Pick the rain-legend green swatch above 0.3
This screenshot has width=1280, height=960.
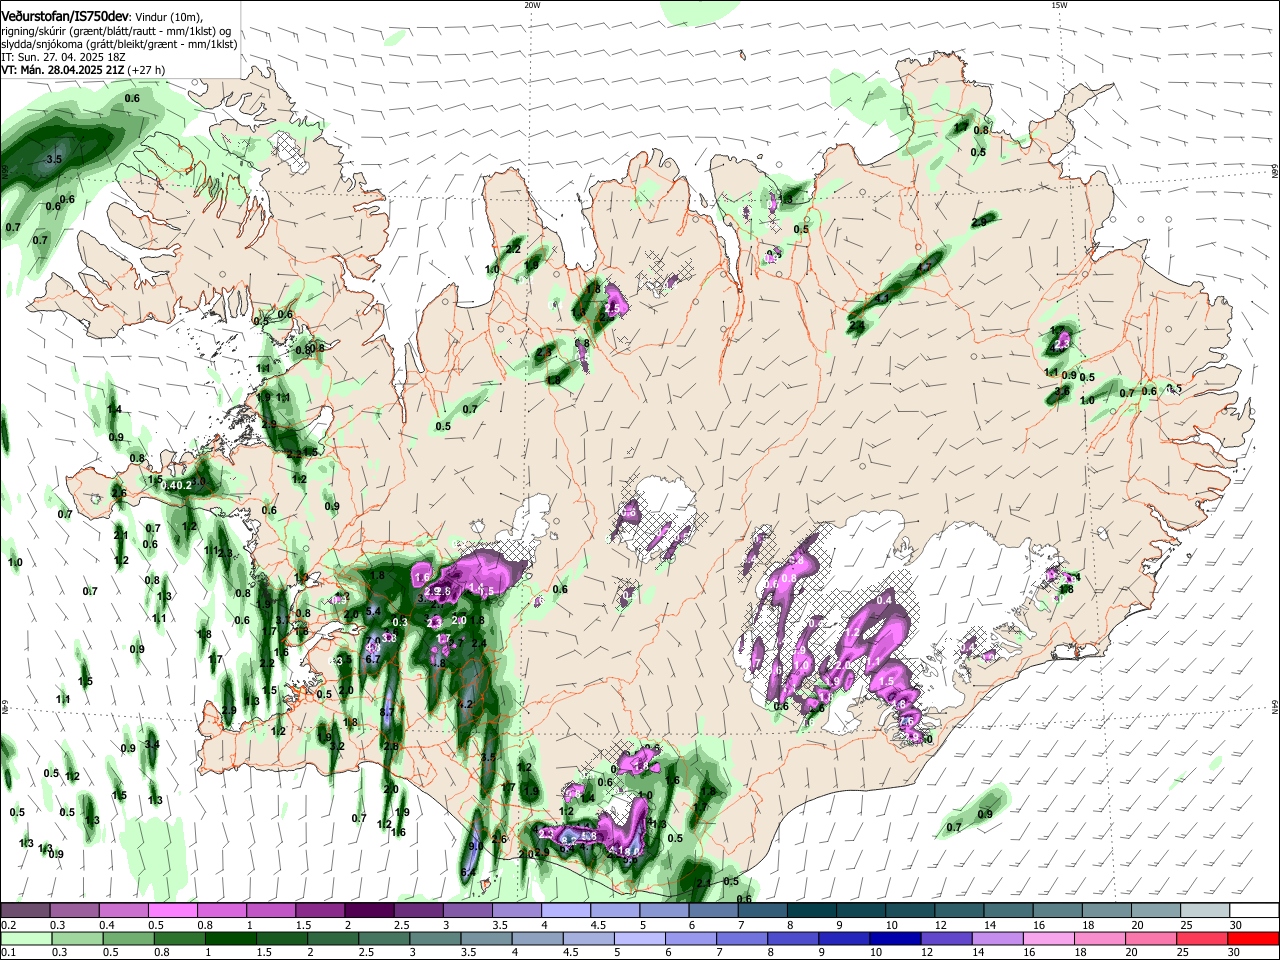point(78,939)
